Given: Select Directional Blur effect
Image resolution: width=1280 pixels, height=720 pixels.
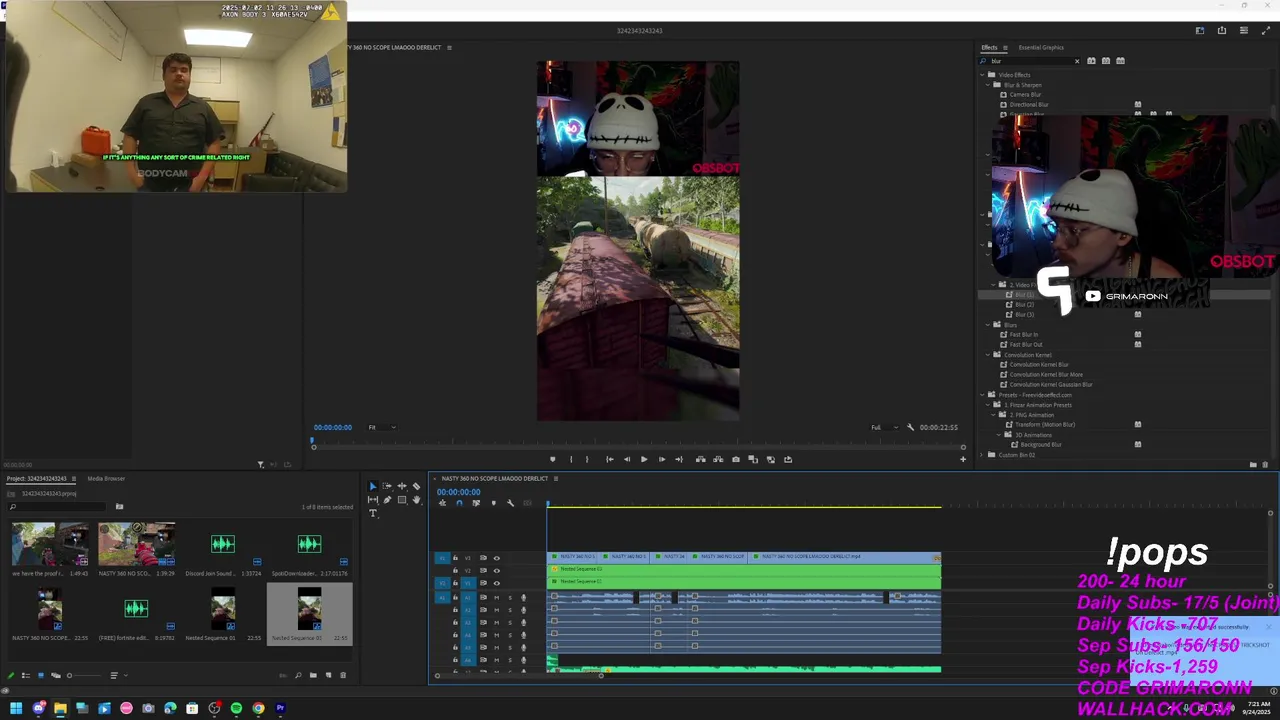Looking at the screenshot, I should (1029, 105).
